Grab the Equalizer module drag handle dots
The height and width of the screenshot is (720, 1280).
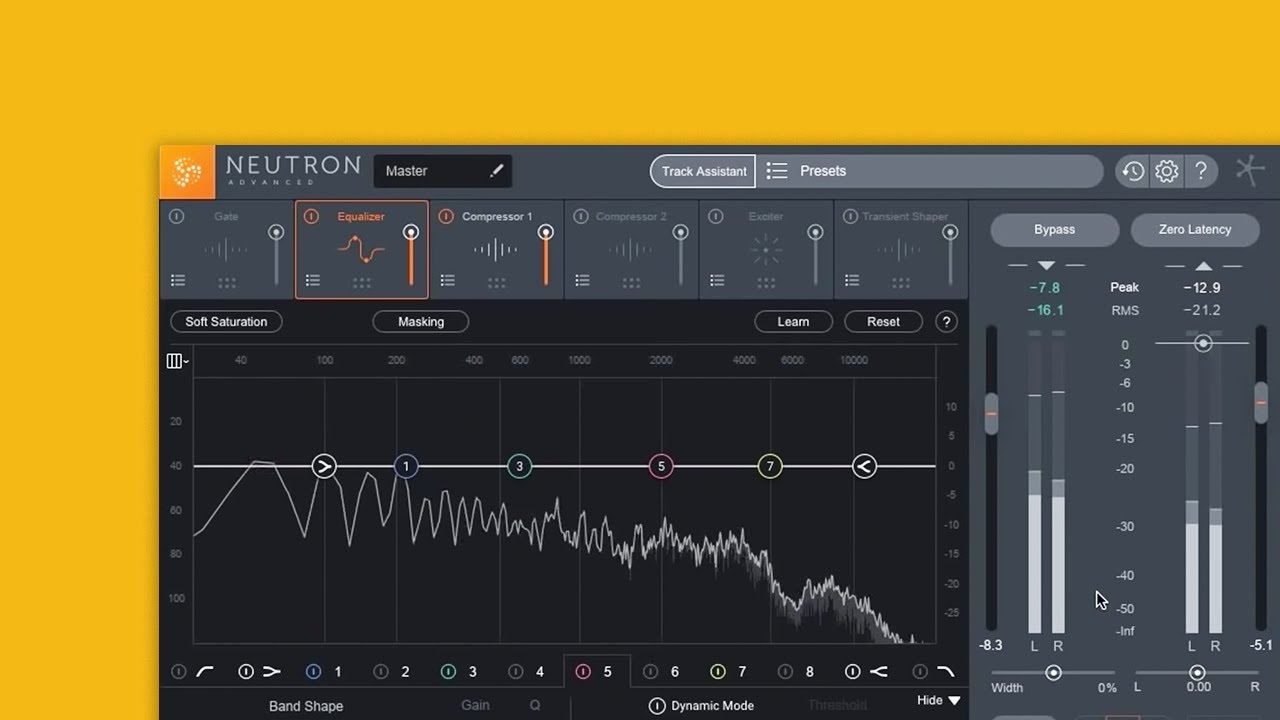[362, 283]
